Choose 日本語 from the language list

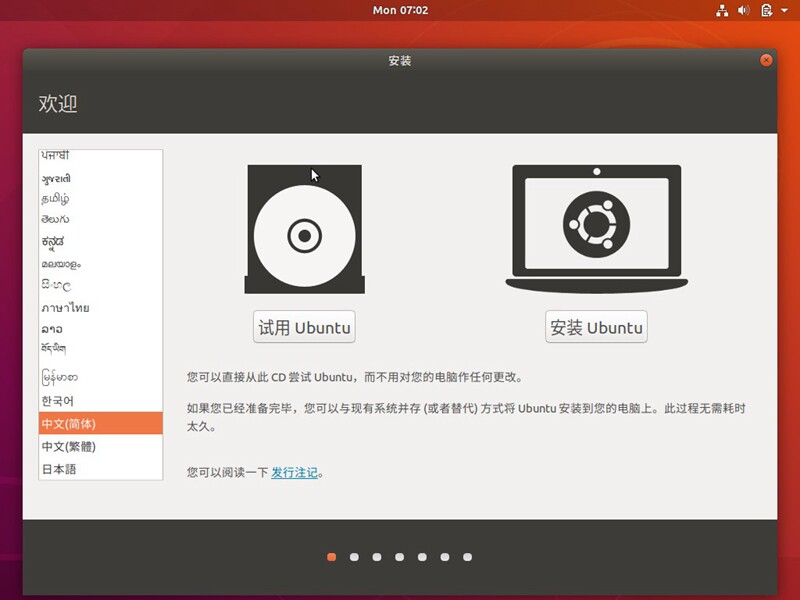pyautogui.click(x=100, y=469)
